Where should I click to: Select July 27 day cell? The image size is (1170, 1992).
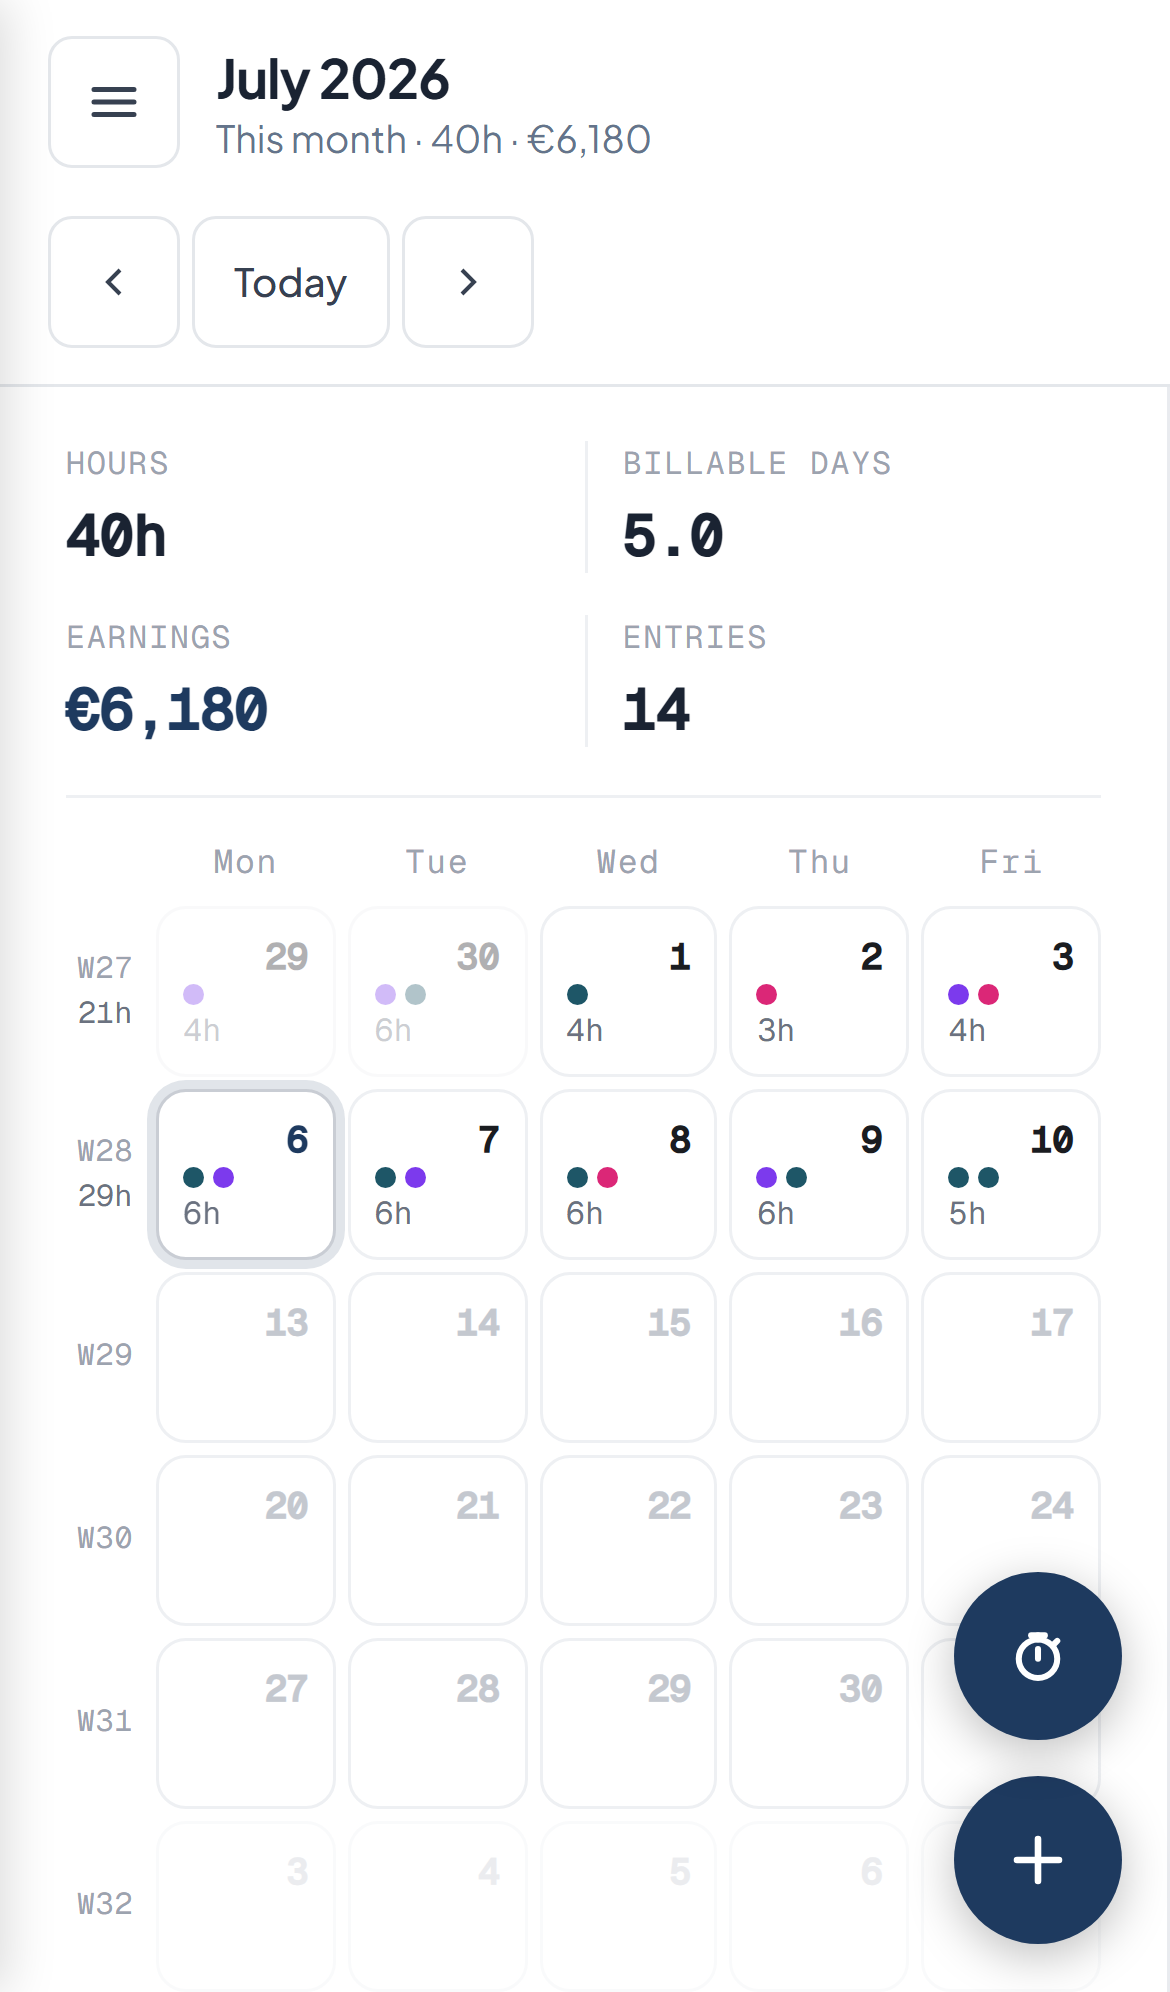(246, 1723)
